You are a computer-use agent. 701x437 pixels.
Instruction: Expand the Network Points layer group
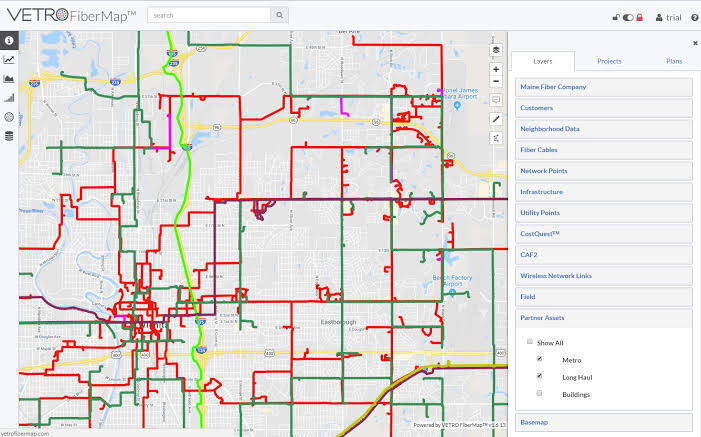604,171
